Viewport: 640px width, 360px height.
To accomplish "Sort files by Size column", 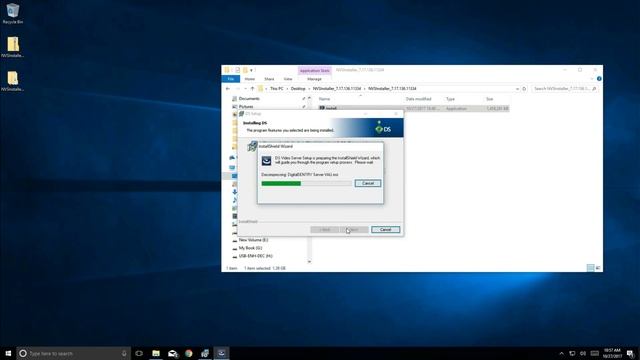I will 489,99.
